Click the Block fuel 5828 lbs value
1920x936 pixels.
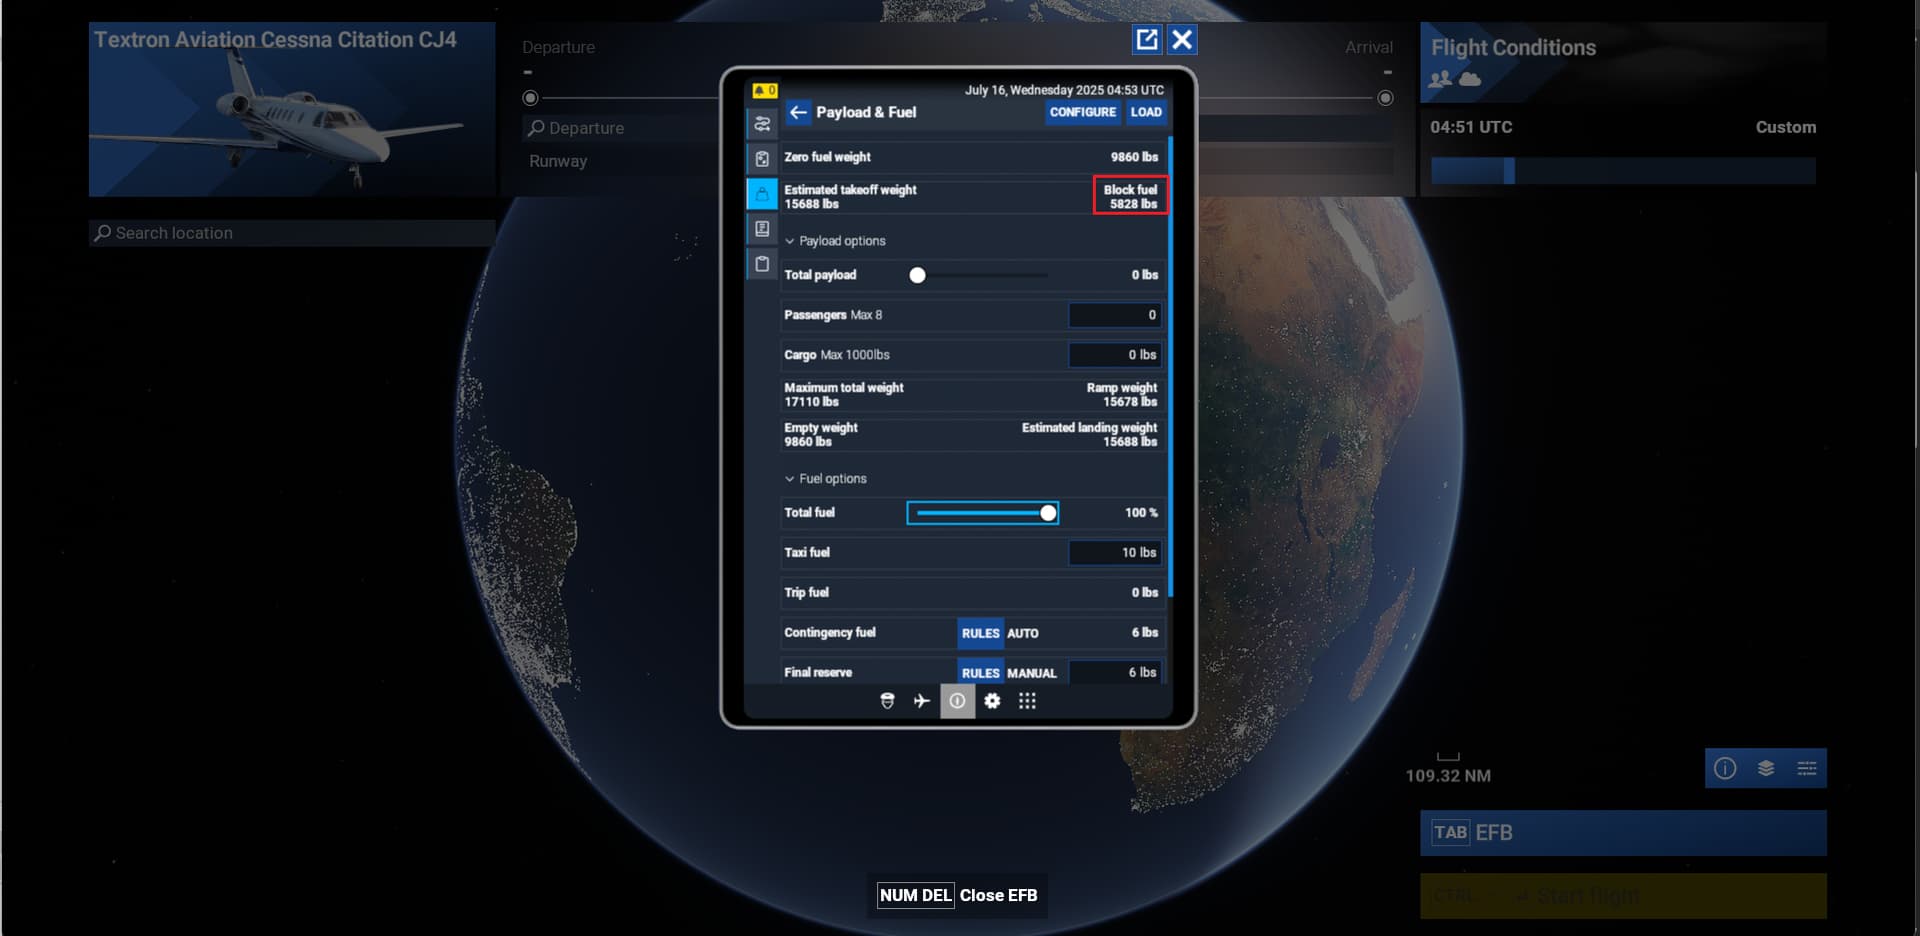[x=1130, y=196]
